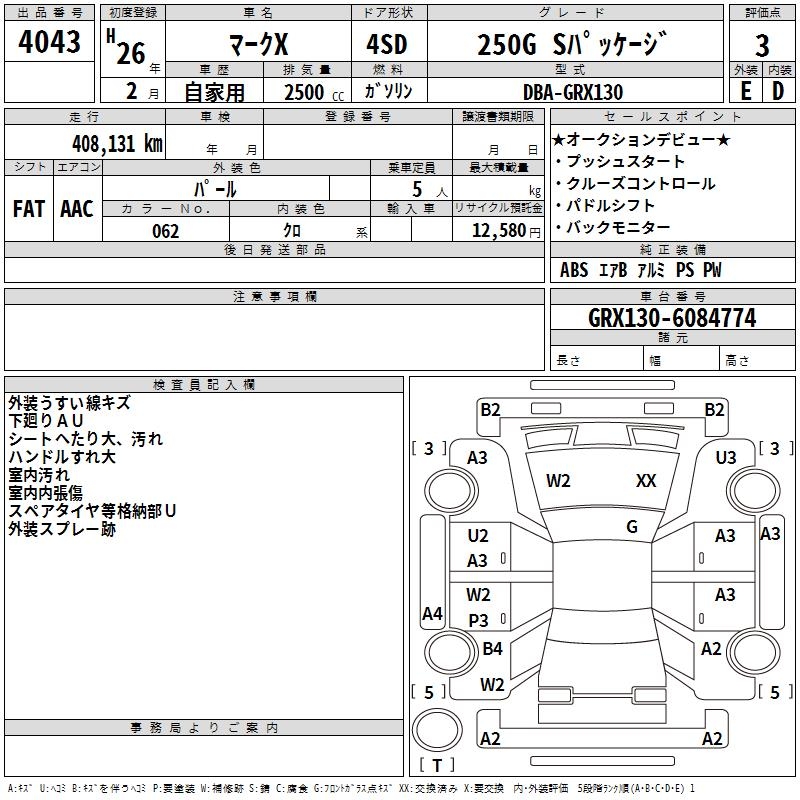The height and width of the screenshot is (800, 800).
Task: Select the note スペアタイヤ等格納部U
Action: click(x=92, y=511)
